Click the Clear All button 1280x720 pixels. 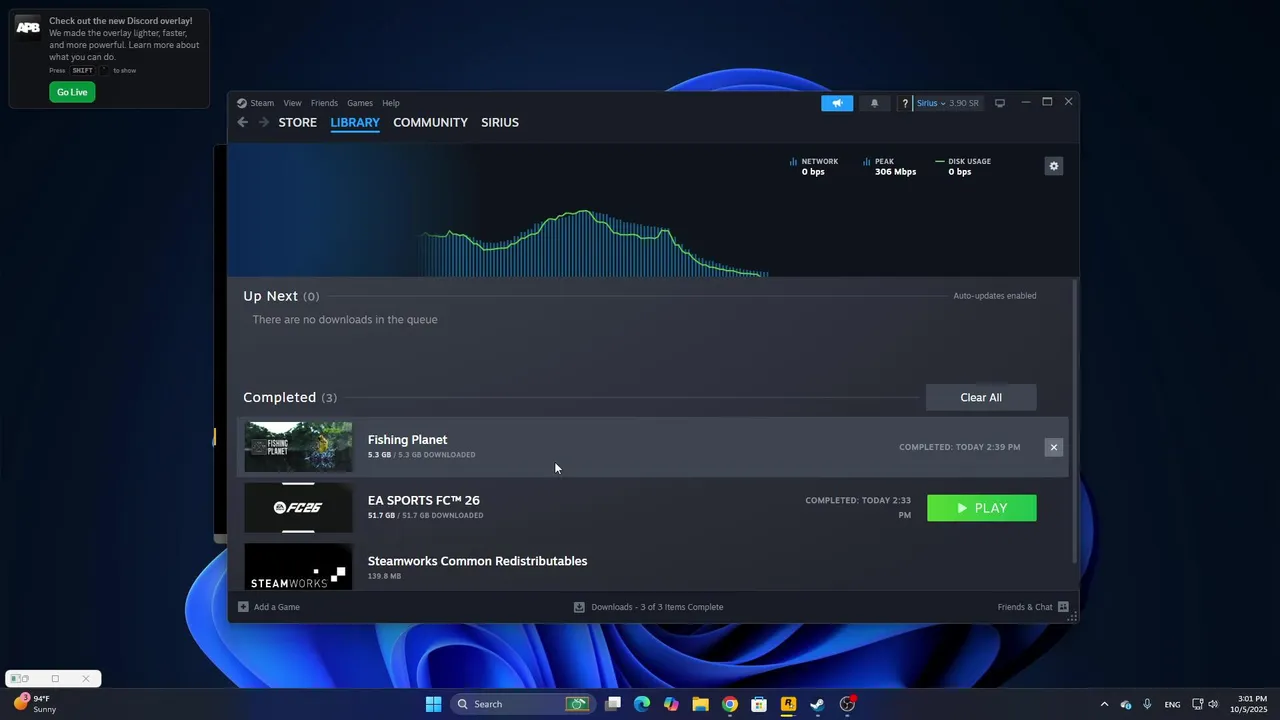click(981, 397)
